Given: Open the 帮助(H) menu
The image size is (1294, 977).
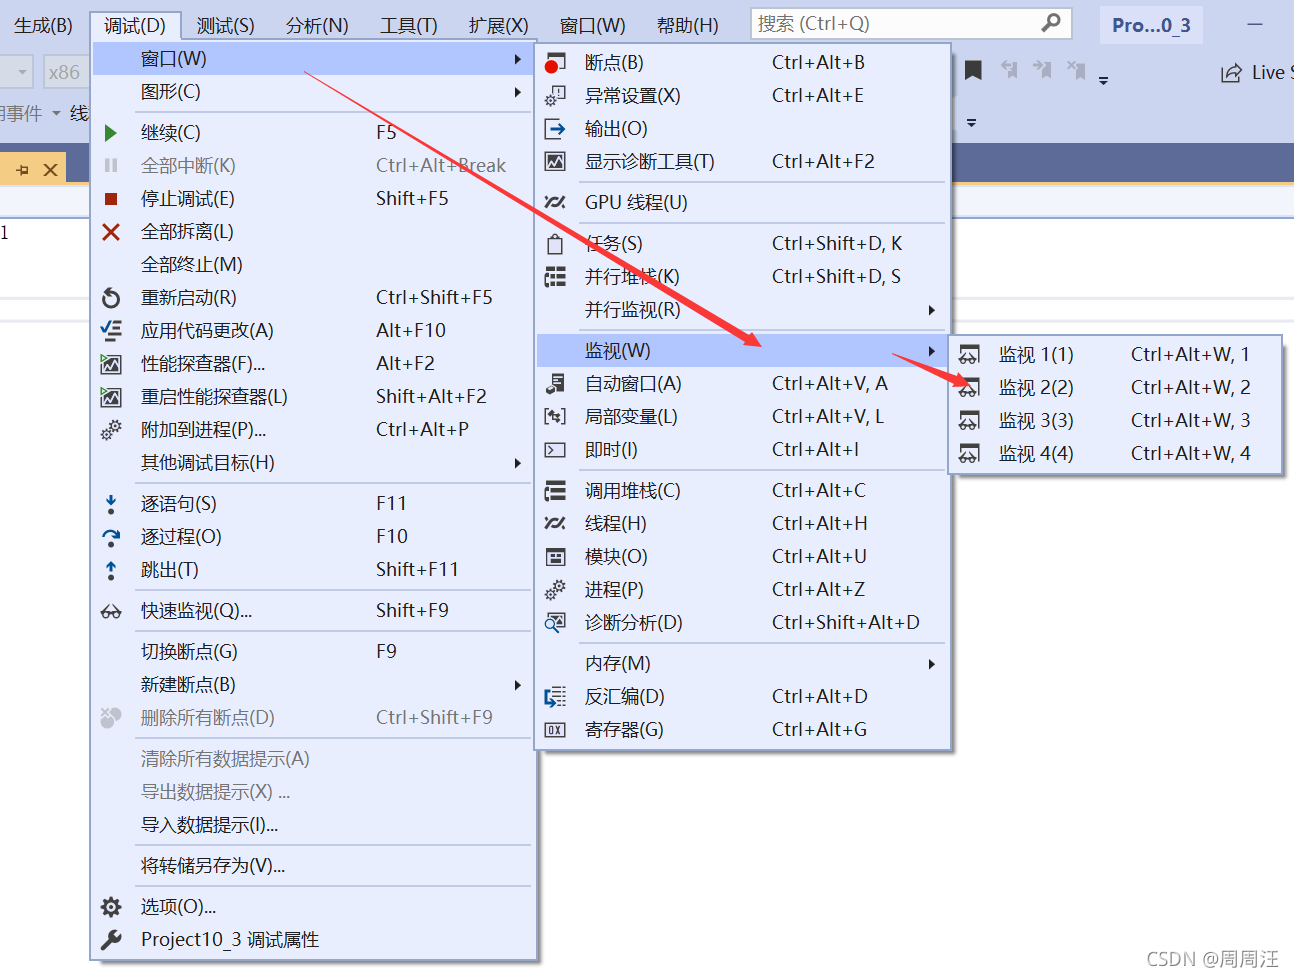Looking at the screenshot, I should (687, 25).
